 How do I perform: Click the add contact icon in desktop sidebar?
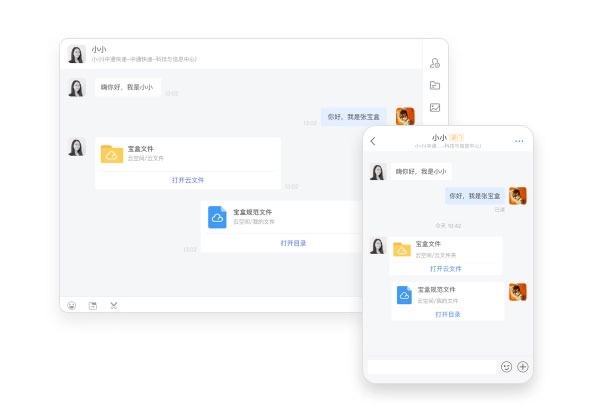(435, 63)
